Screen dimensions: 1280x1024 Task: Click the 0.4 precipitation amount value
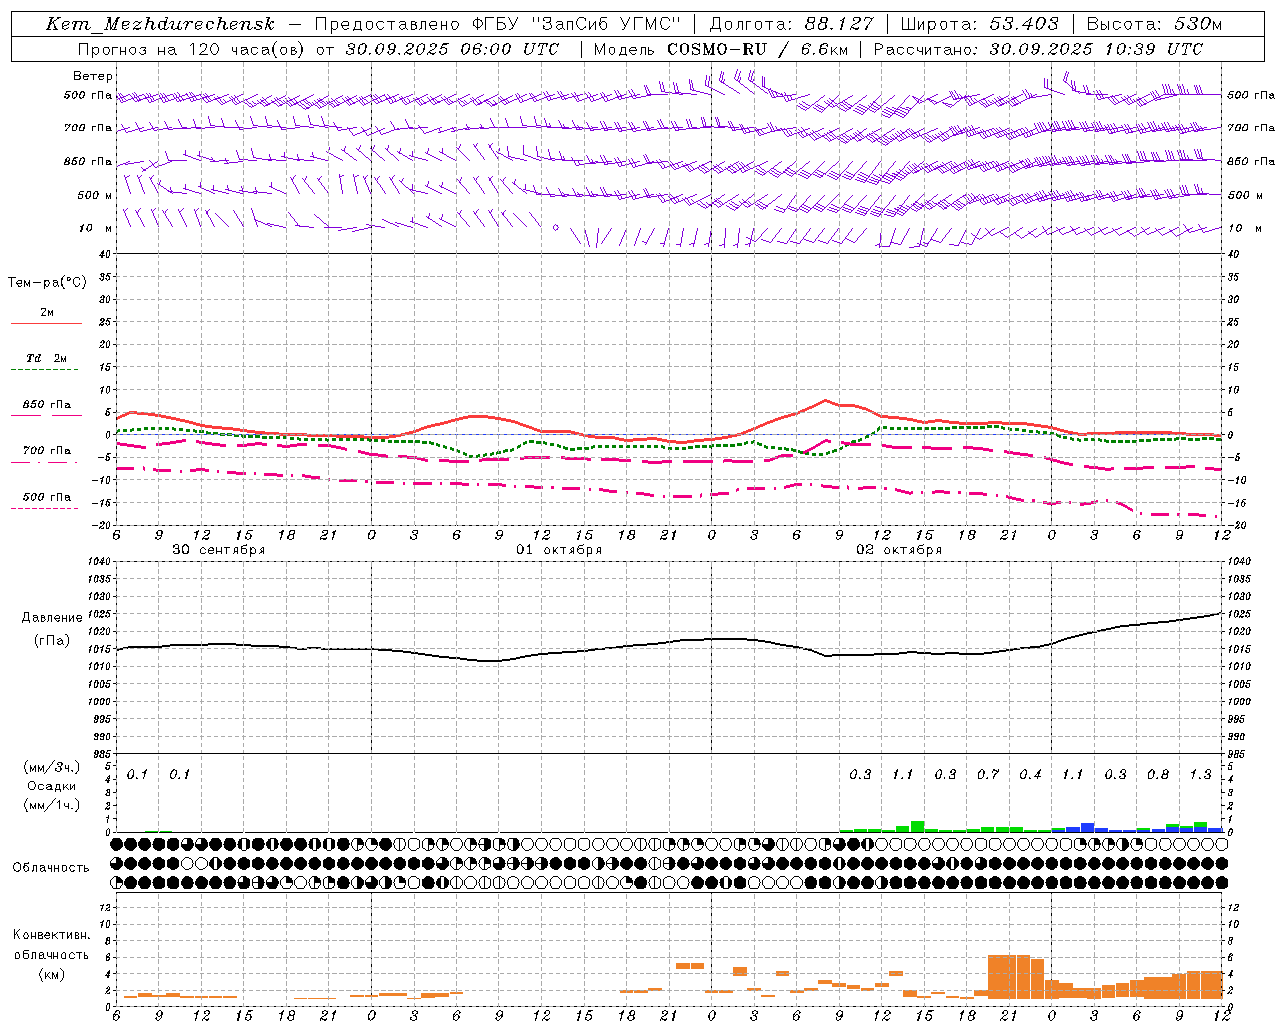pyautogui.click(x=1030, y=774)
